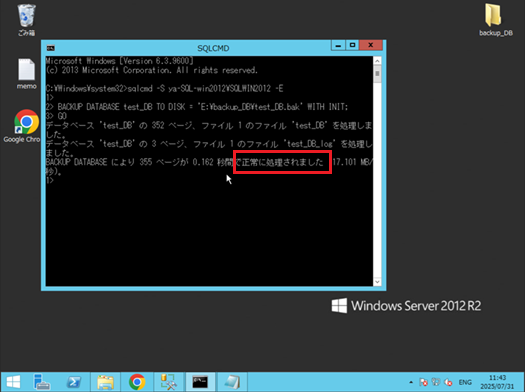The height and width of the screenshot is (392, 525).
Task: Open the Recycle Bin desktop icon
Action: [x=26, y=19]
